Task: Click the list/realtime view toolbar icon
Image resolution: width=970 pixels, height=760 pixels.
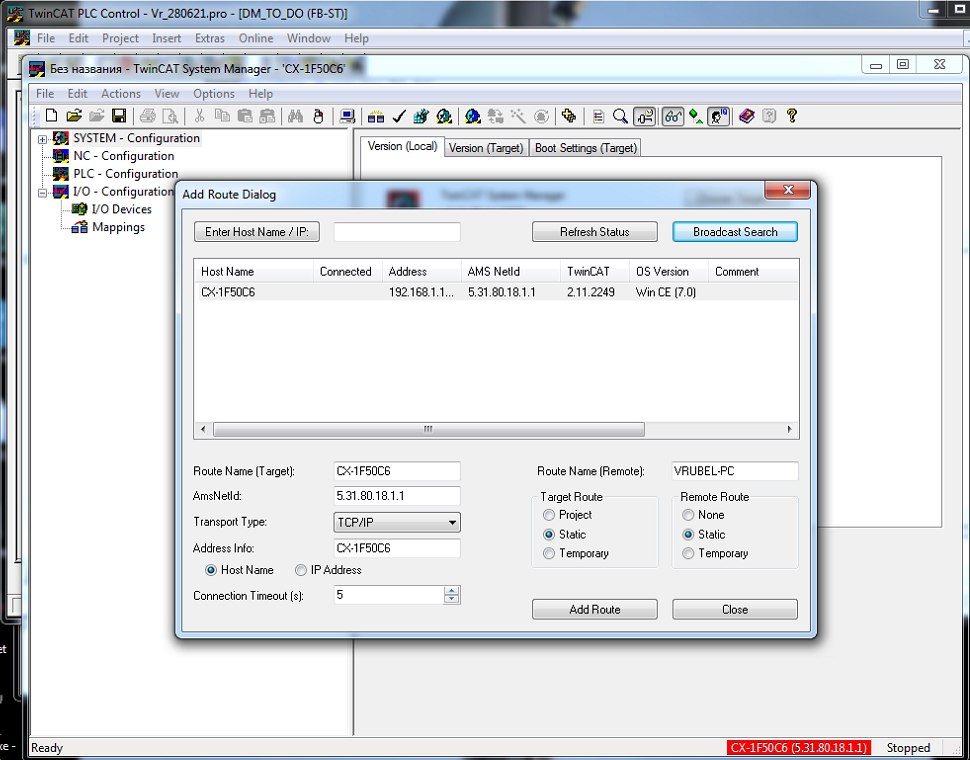Action: point(598,116)
